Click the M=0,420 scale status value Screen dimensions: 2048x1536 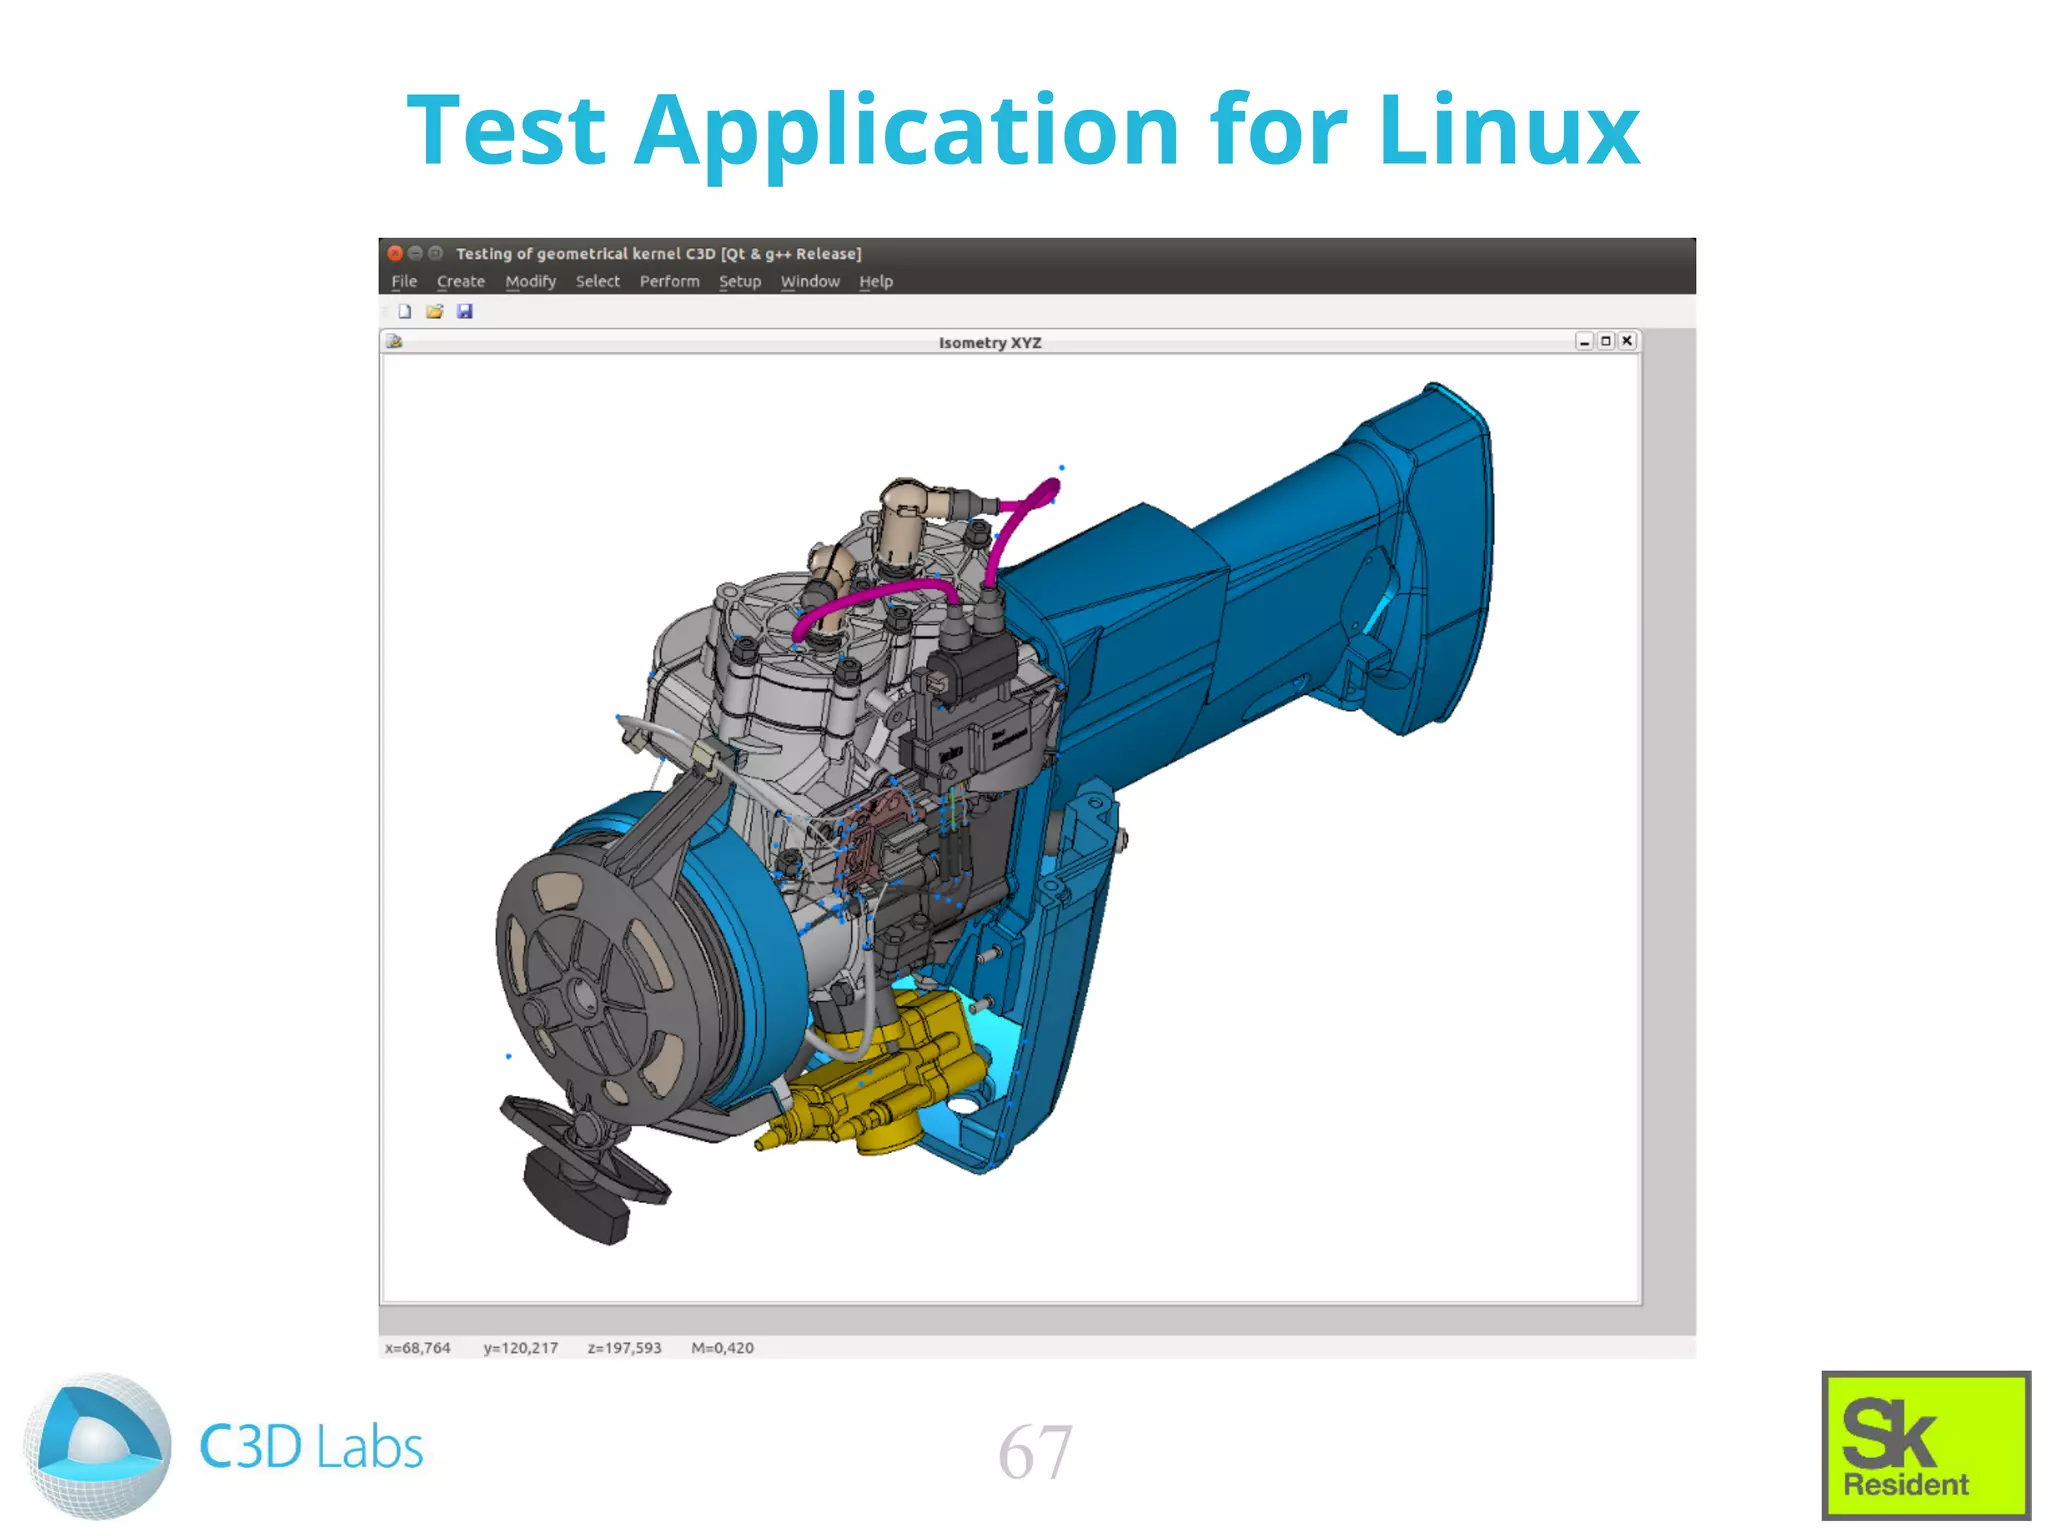pos(722,1348)
